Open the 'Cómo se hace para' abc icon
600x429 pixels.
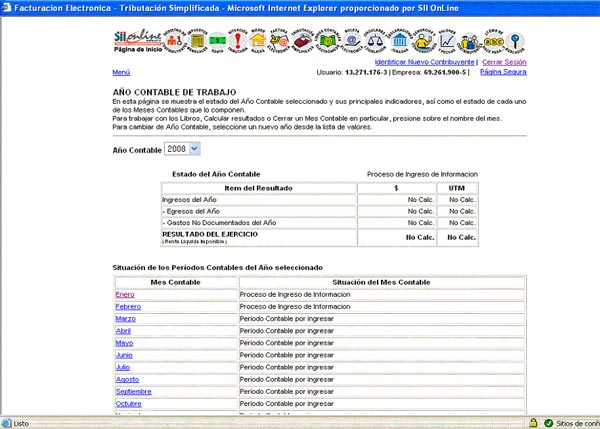tap(494, 41)
